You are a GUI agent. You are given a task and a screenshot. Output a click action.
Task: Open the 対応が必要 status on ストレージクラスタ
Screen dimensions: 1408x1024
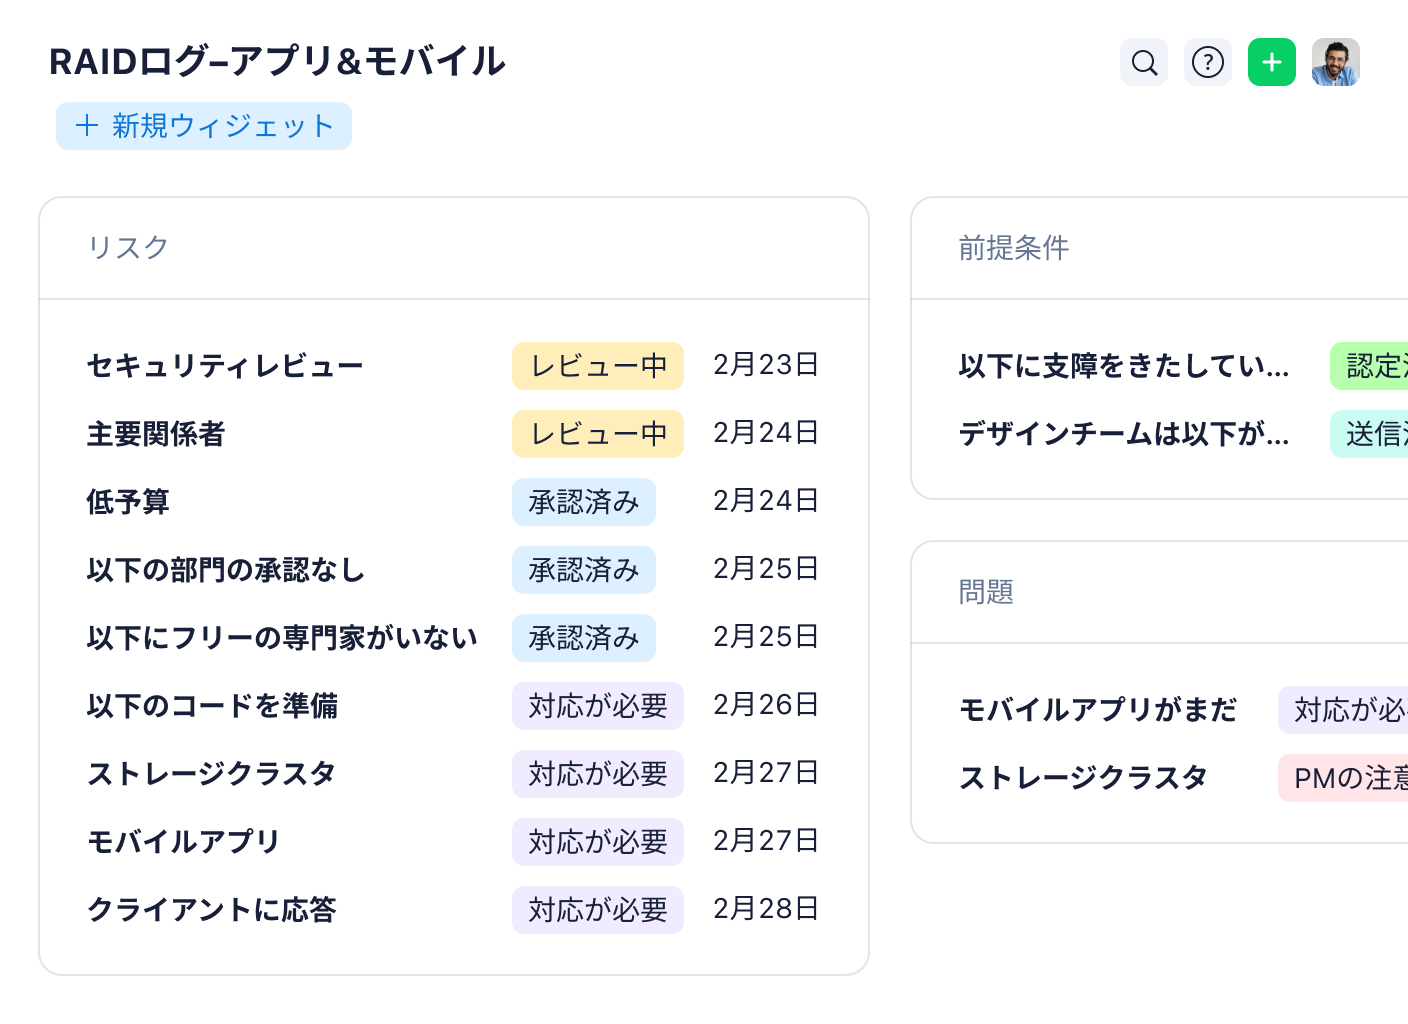pyautogui.click(x=597, y=774)
